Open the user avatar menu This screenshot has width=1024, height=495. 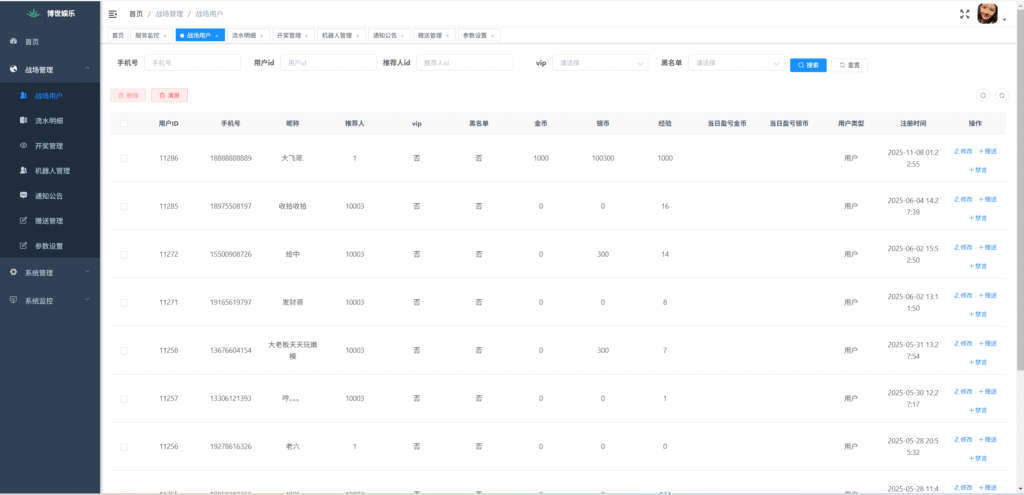pos(987,14)
